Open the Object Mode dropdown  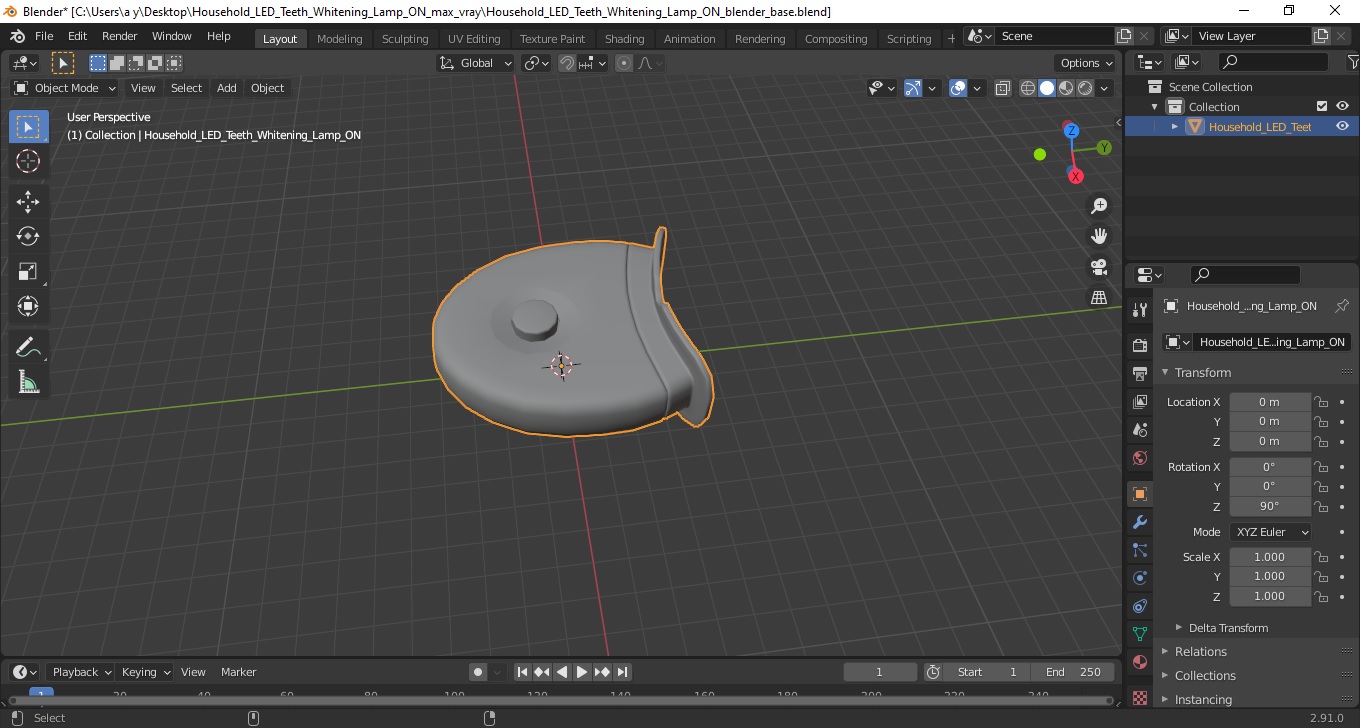pyautogui.click(x=65, y=88)
